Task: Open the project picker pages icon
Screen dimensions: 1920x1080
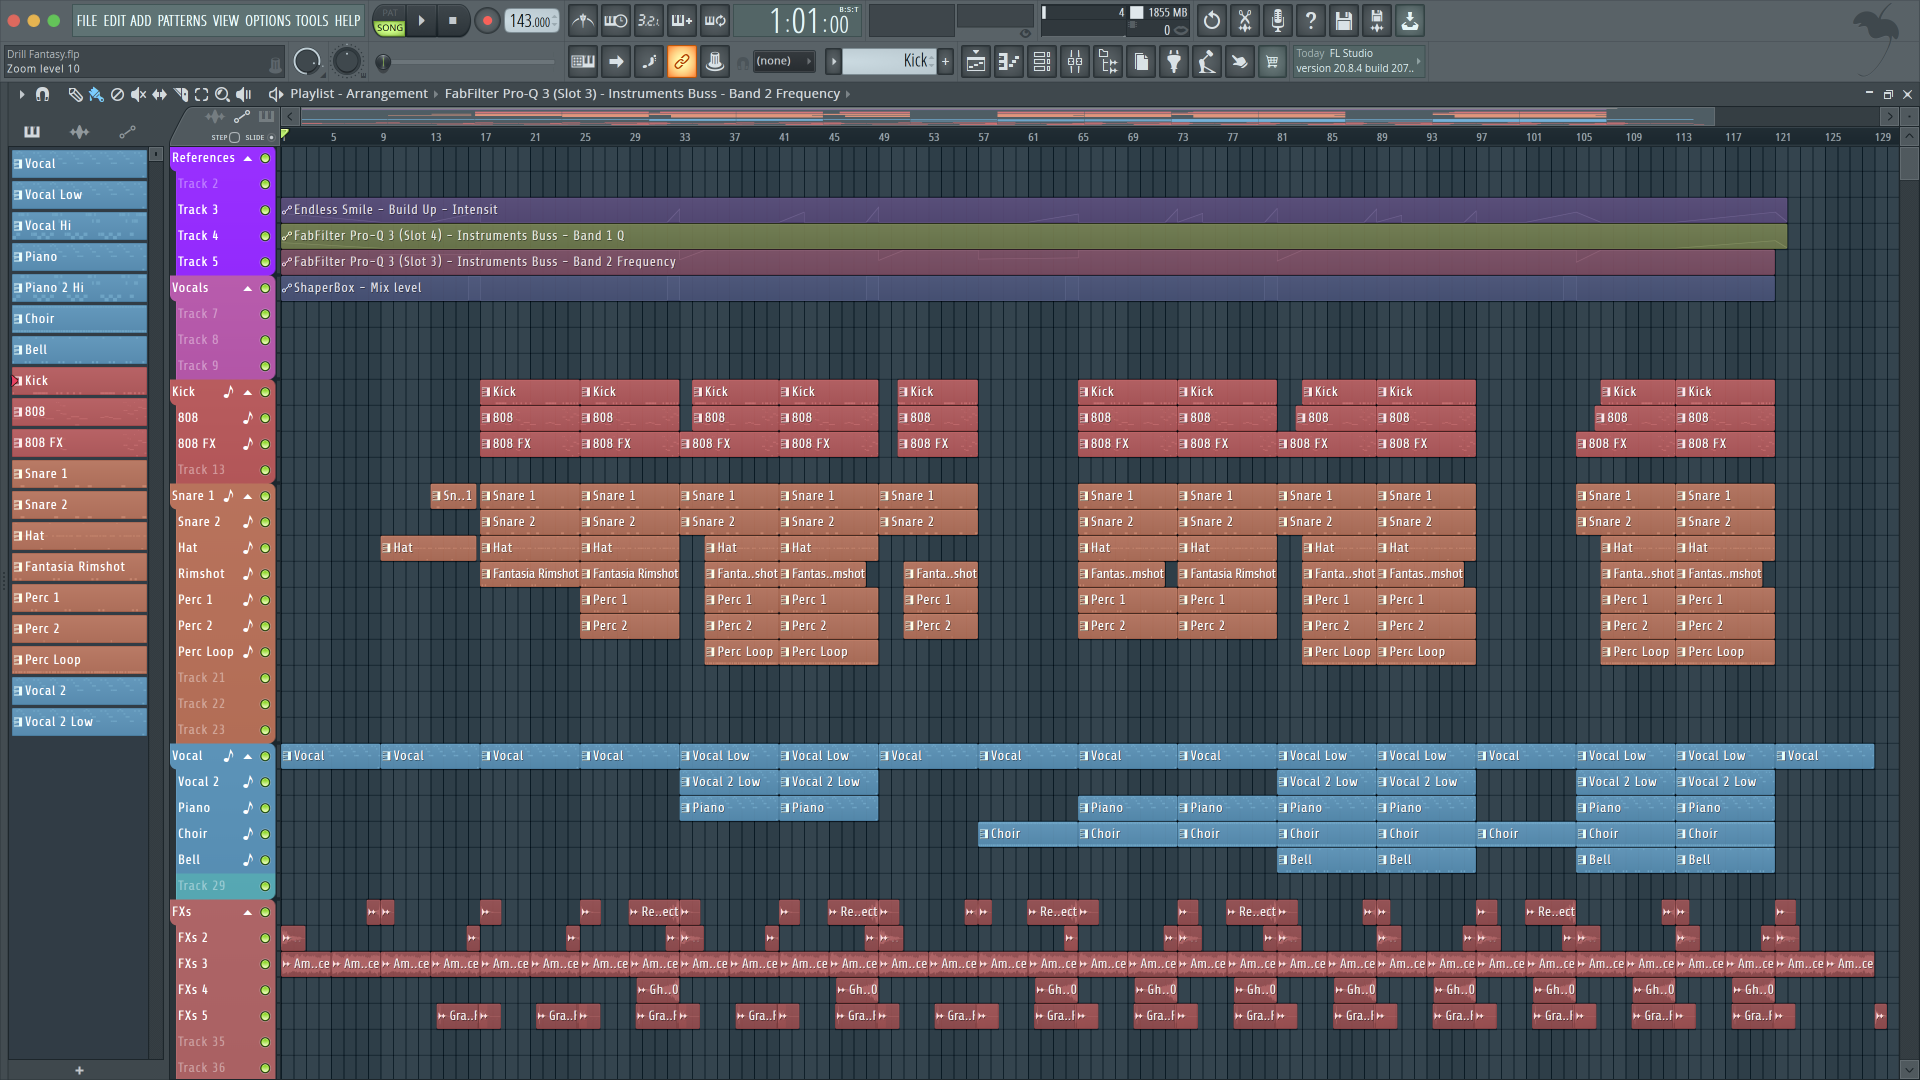Action: tap(1141, 62)
